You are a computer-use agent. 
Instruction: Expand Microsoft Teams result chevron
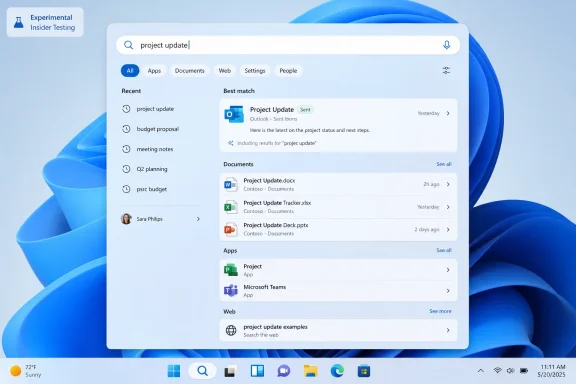pyautogui.click(x=448, y=291)
